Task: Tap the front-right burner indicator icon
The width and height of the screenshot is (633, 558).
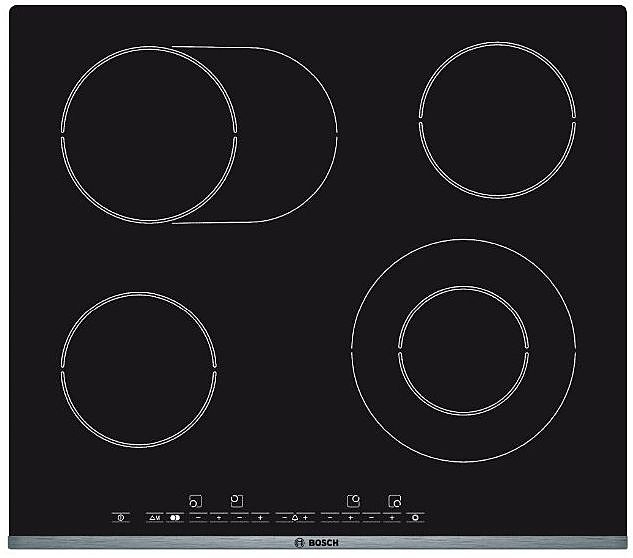Action: tap(395, 500)
